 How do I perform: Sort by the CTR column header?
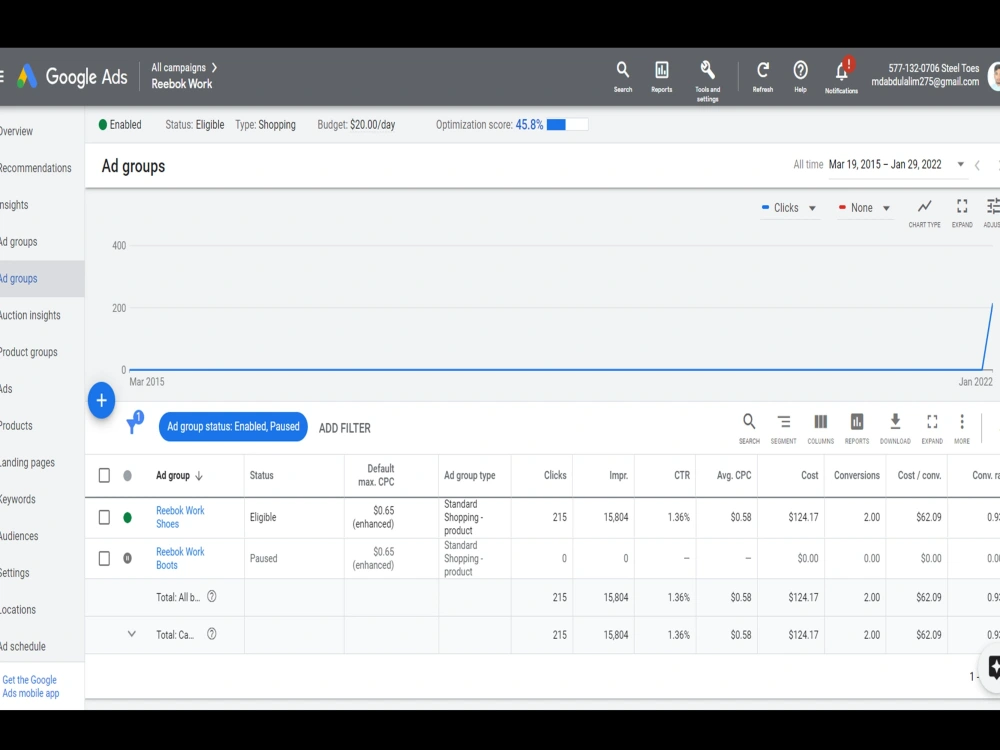(x=682, y=475)
